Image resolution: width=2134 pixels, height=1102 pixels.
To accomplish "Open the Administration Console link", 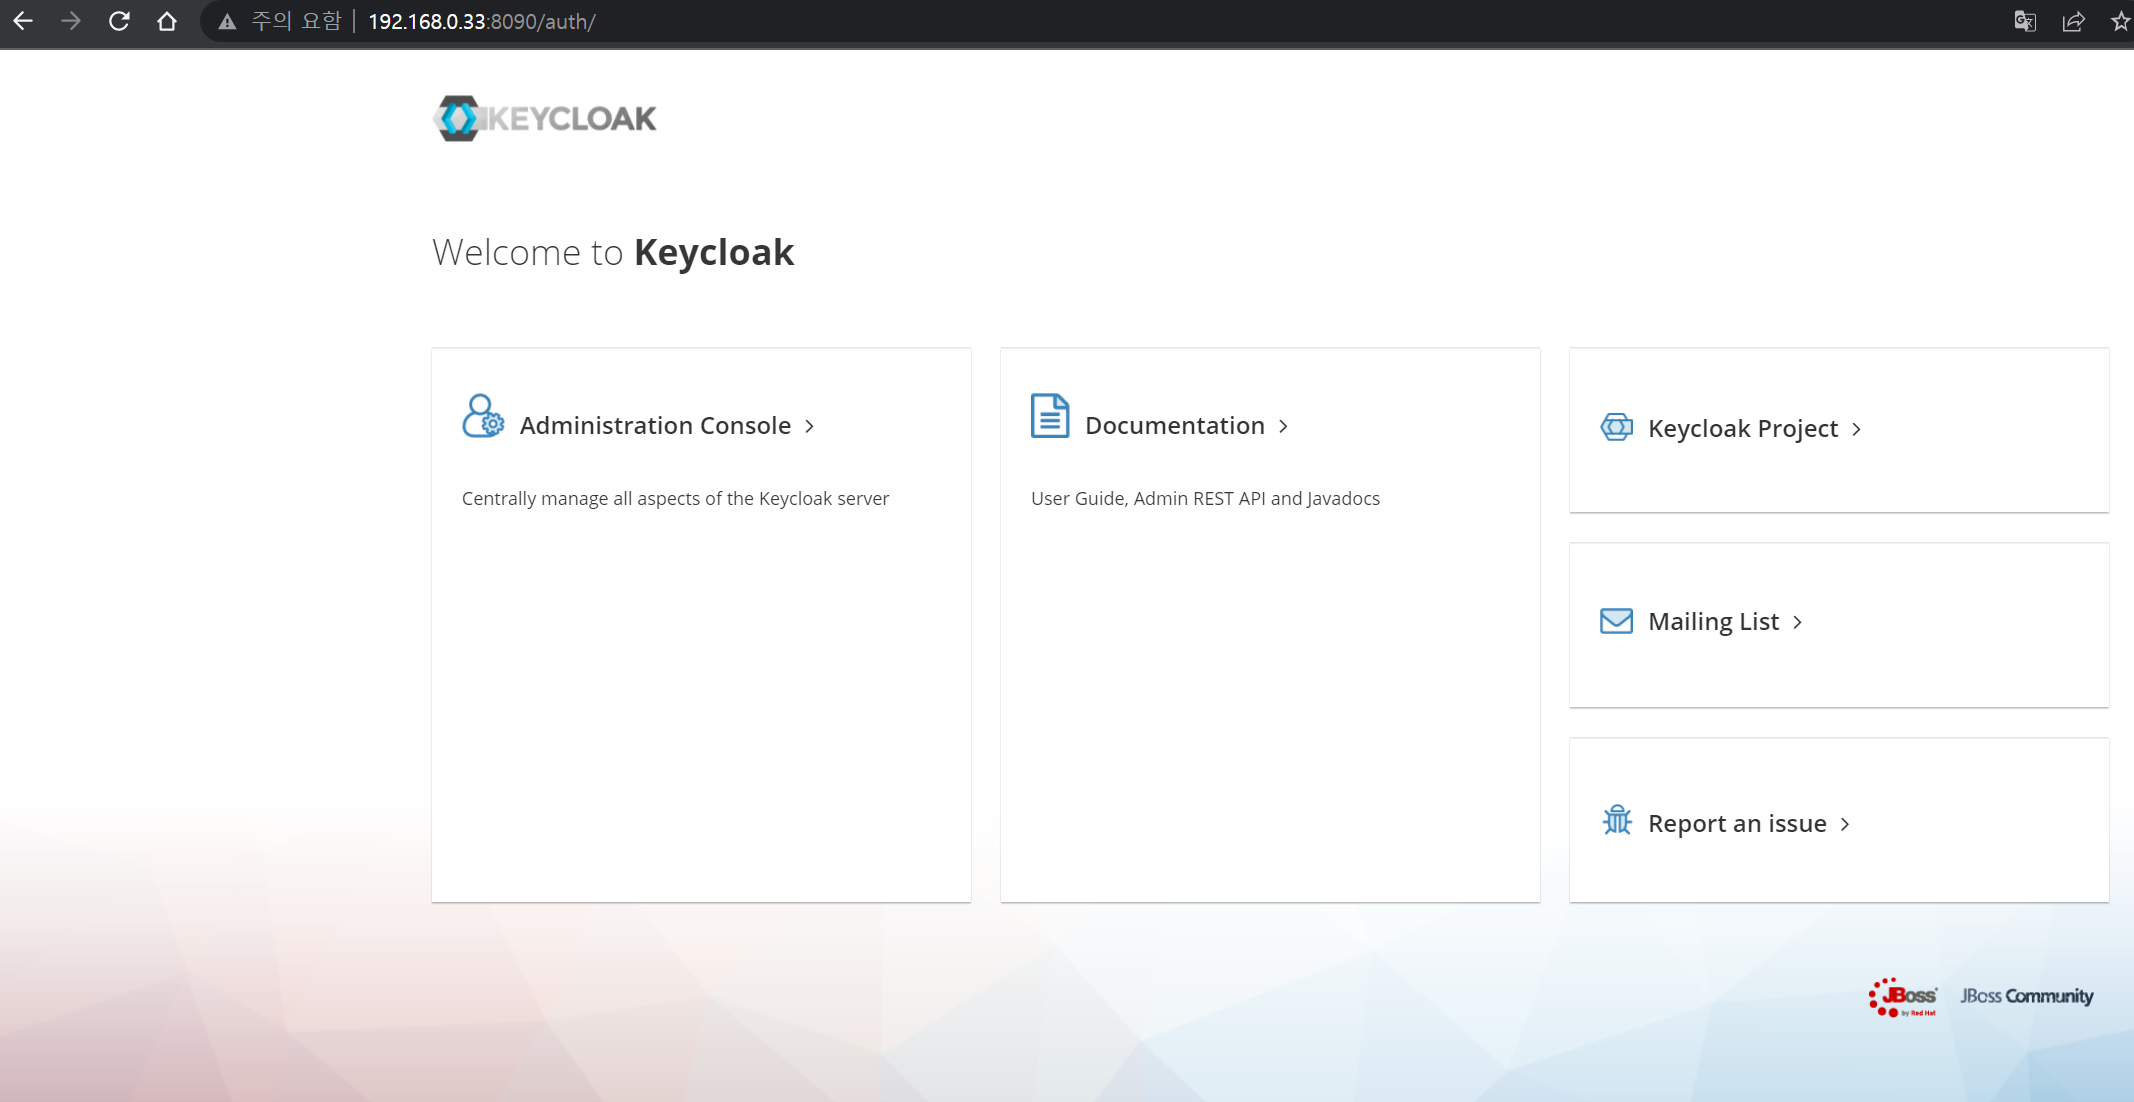I will click(x=655, y=426).
